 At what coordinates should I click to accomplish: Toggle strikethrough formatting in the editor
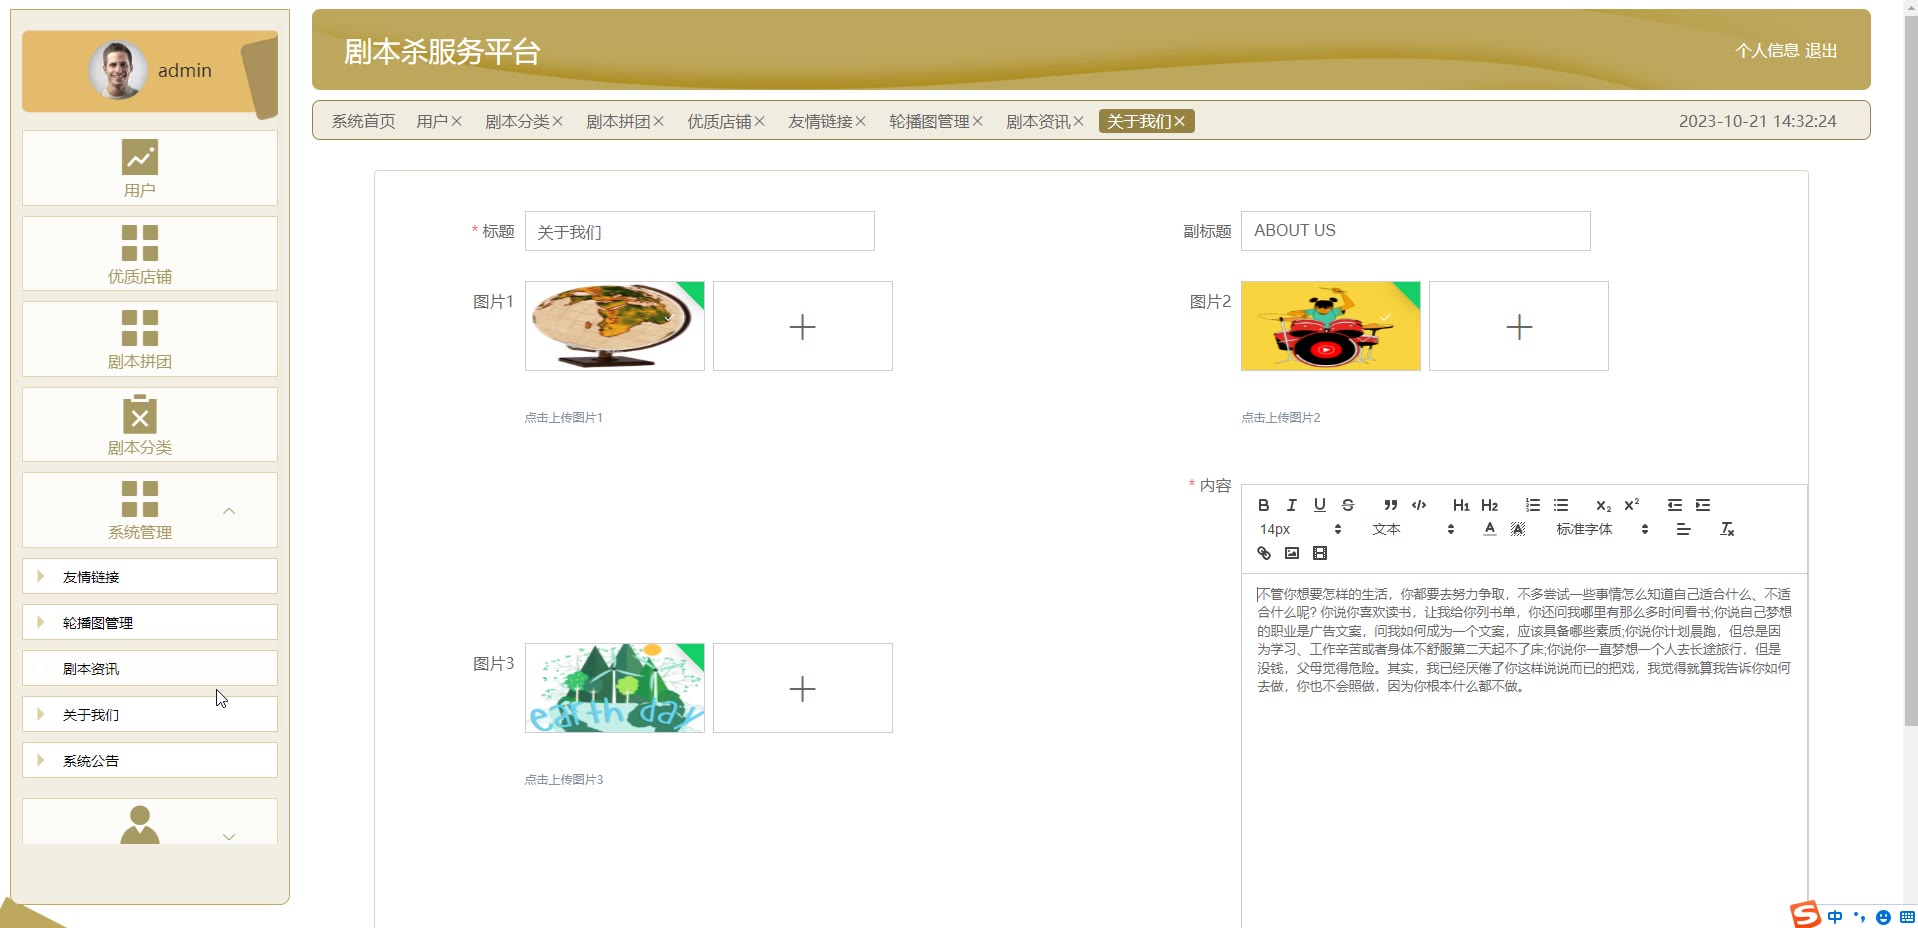coord(1347,505)
